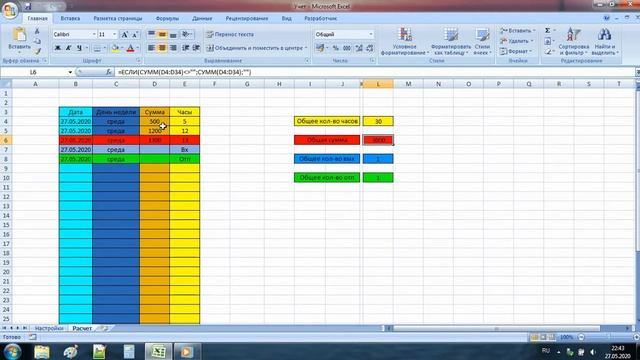Open Стили ячеек cell styles
Viewport: 640px width, 360px height.
tap(482, 42)
